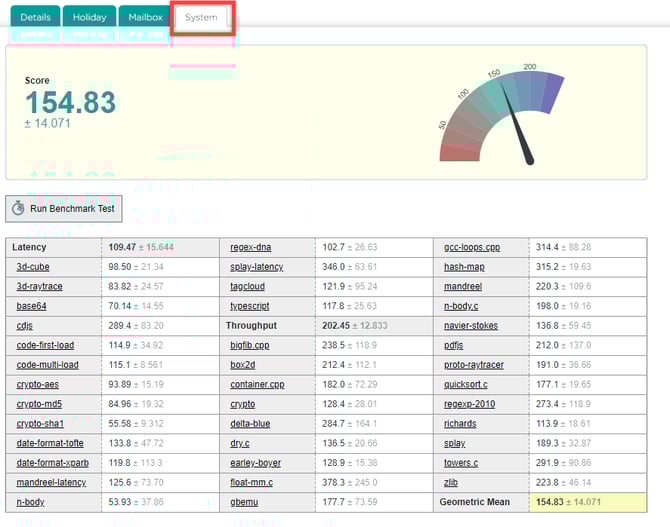Open the regex-dna benchmark link
Viewport: 670px width, 527px height.
250,247
